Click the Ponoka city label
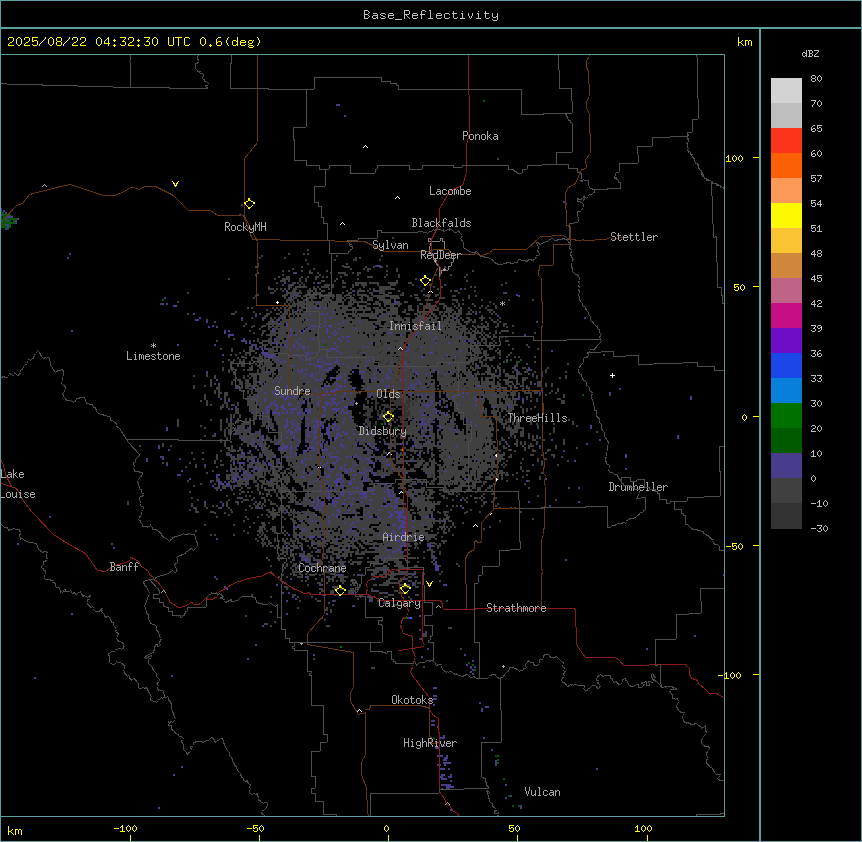 480,136
